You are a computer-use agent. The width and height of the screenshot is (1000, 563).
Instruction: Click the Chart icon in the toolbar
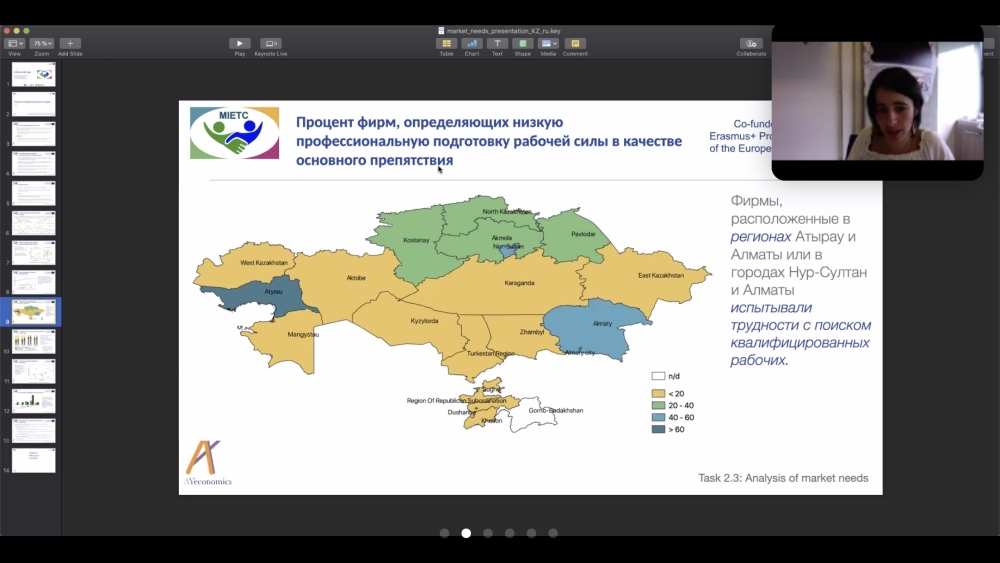(472, 43)
